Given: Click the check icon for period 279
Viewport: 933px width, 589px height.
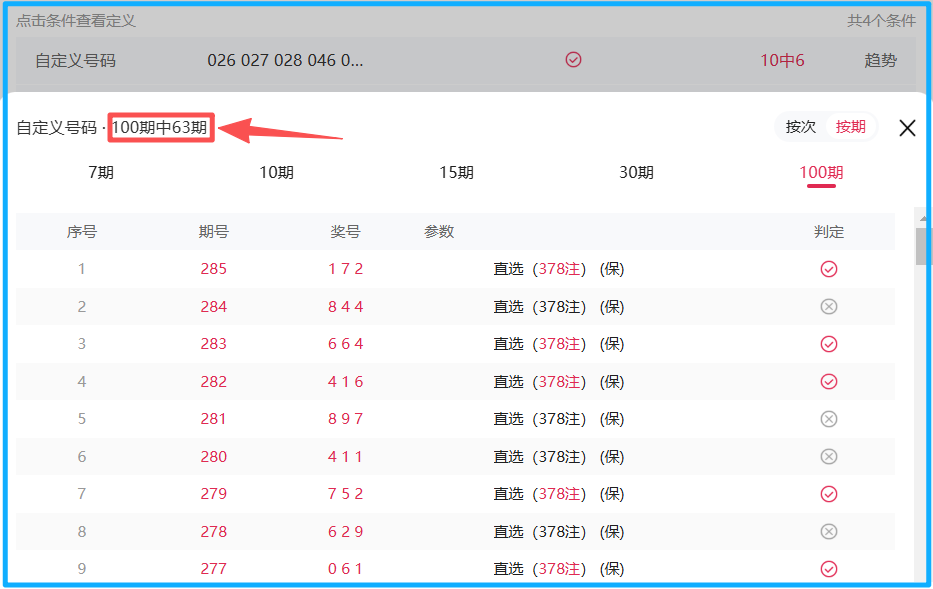Looking at the screenshot, I should (828, 494).
